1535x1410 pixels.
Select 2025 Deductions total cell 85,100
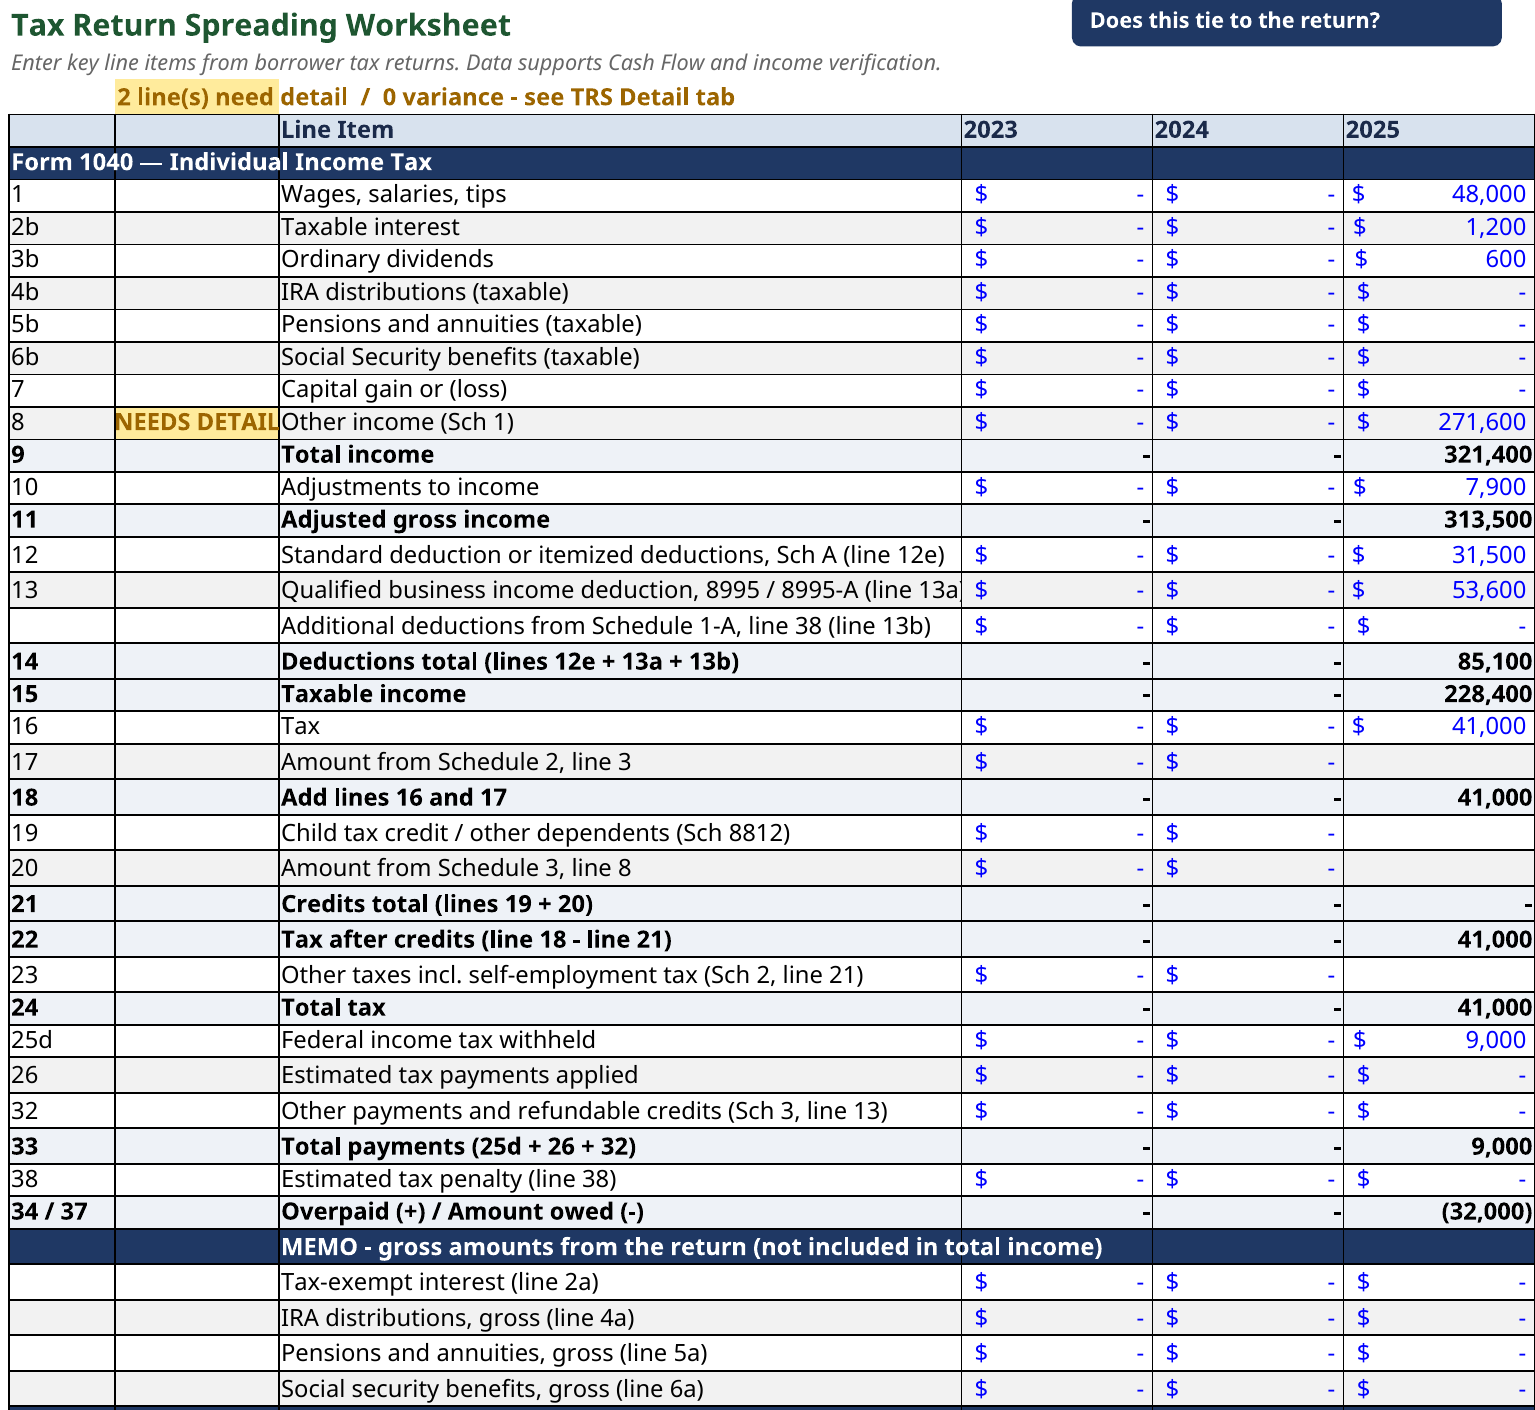1438,662
